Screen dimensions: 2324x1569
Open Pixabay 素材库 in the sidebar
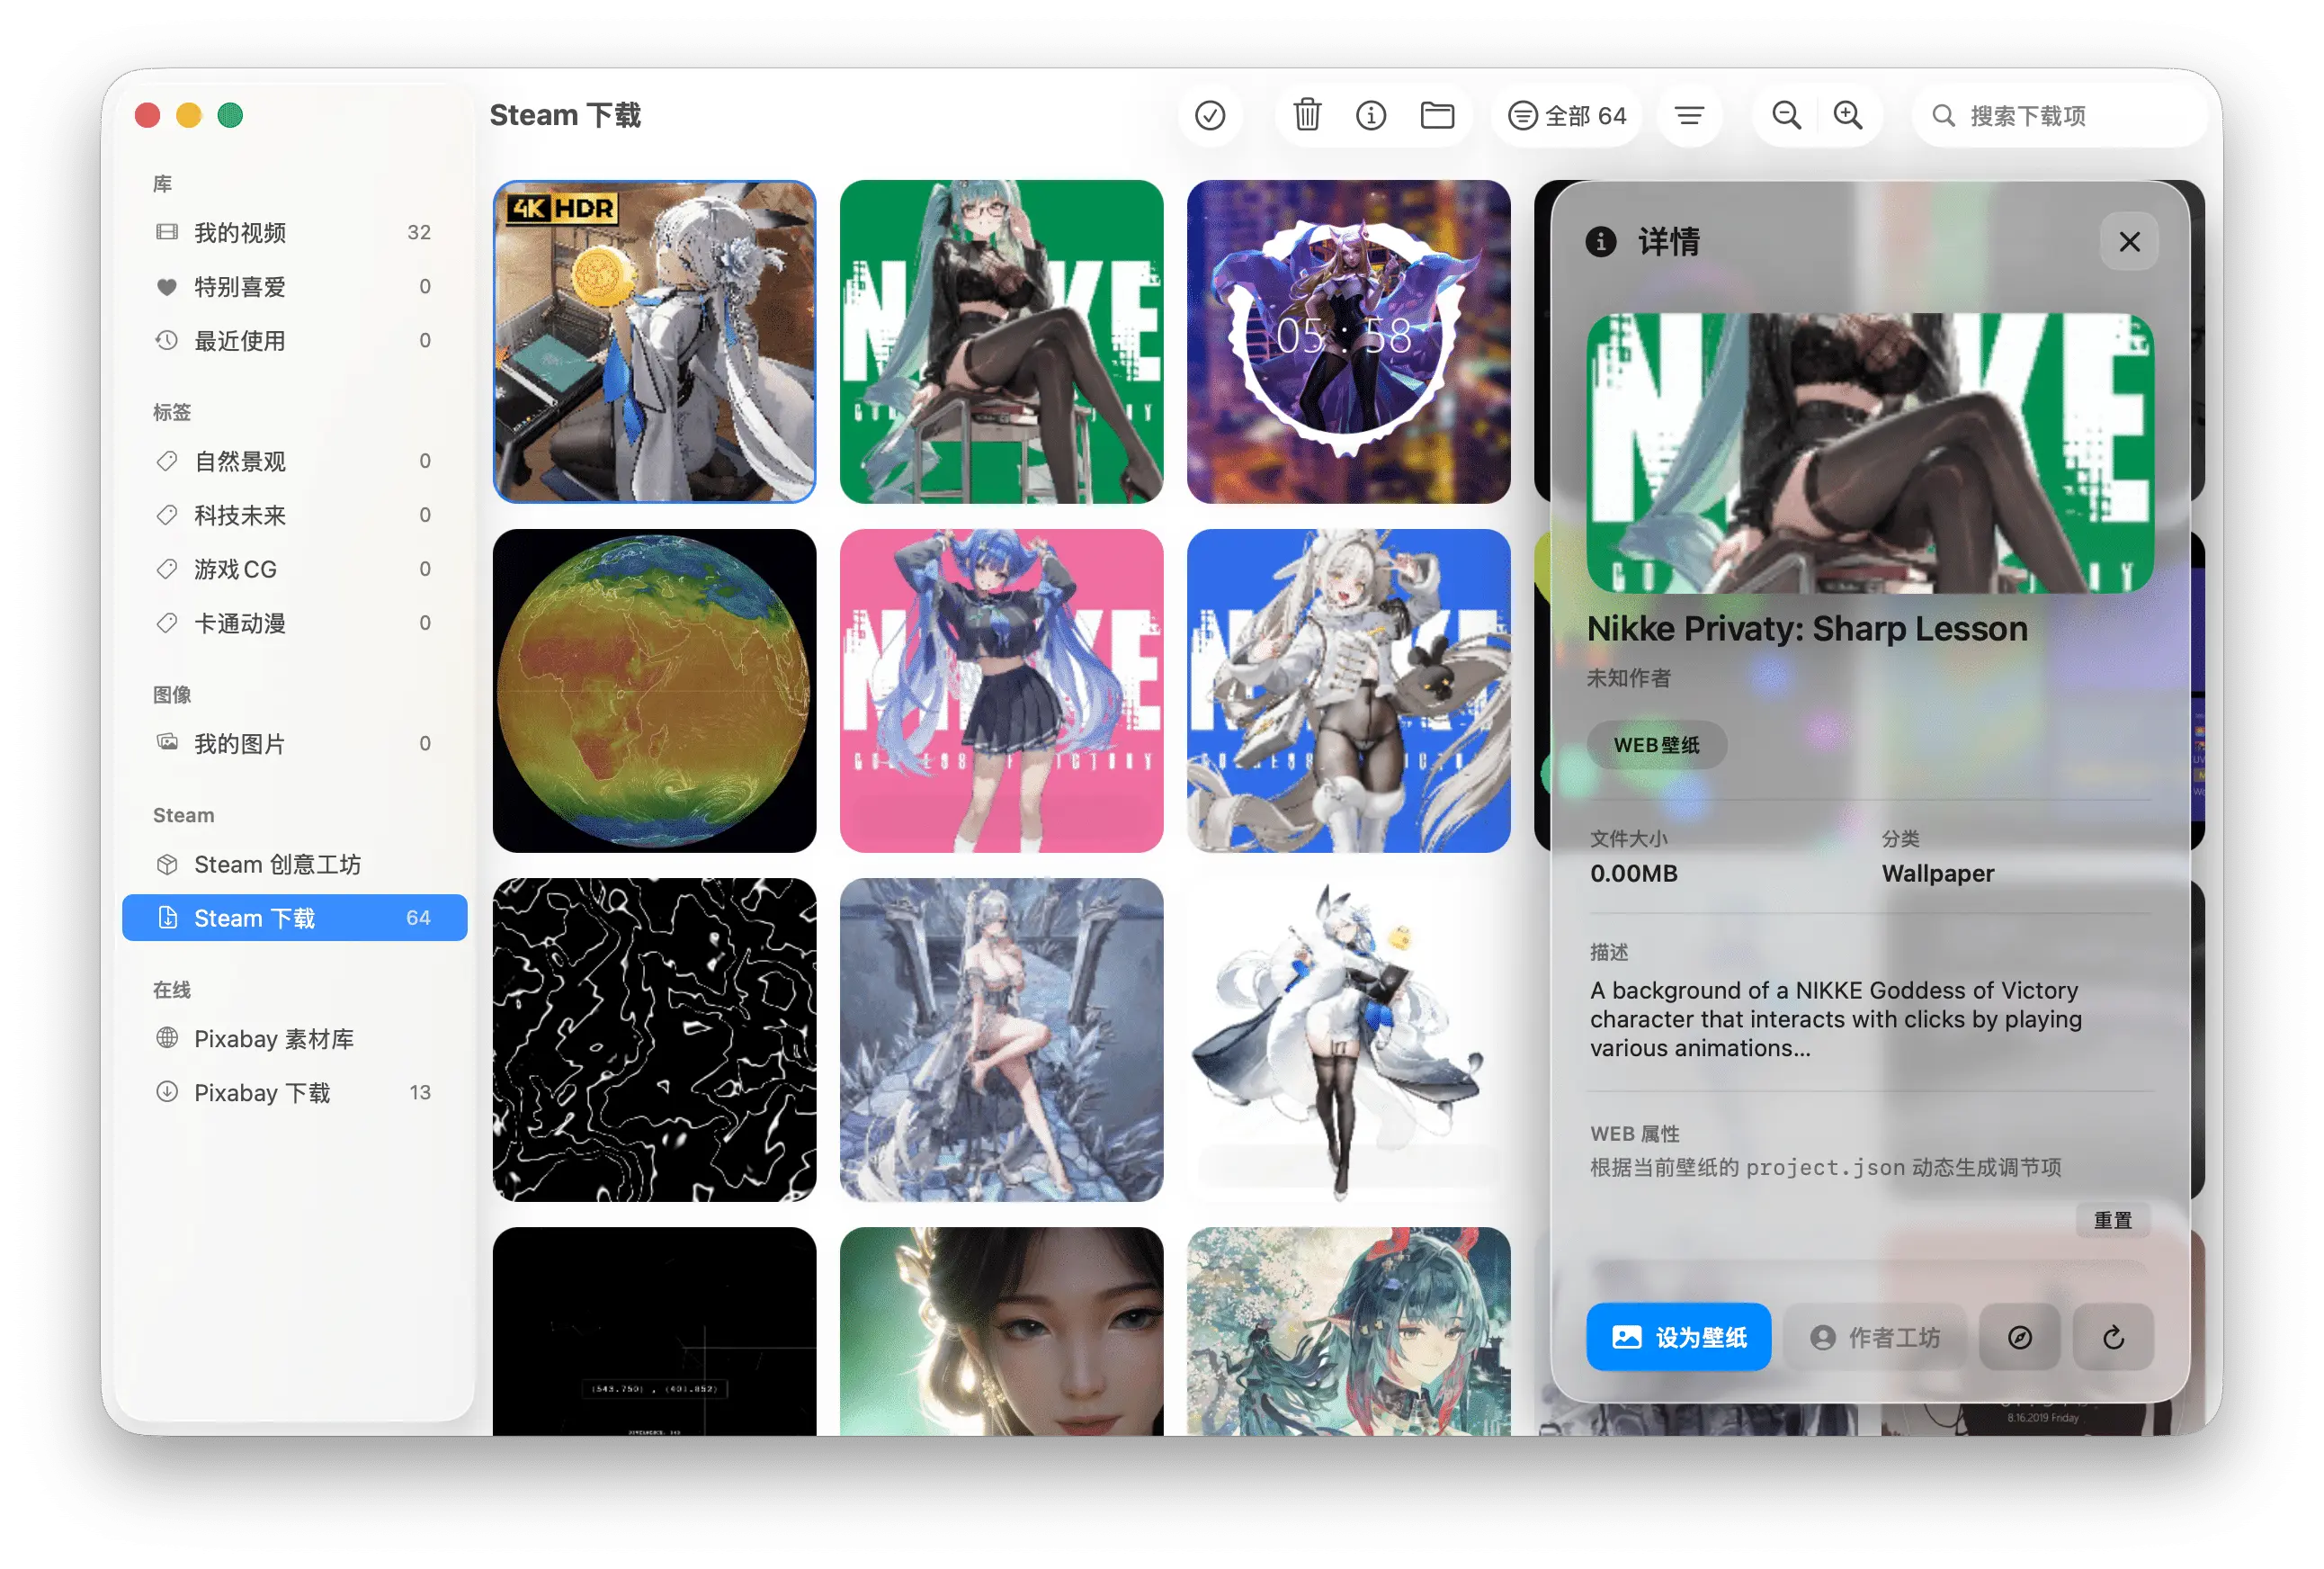(294, 1039)
